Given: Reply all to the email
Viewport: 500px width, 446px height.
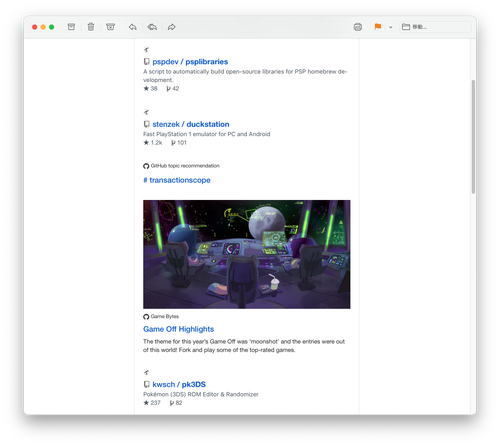Looking at the screenshot, I should (x=152, y=27).
